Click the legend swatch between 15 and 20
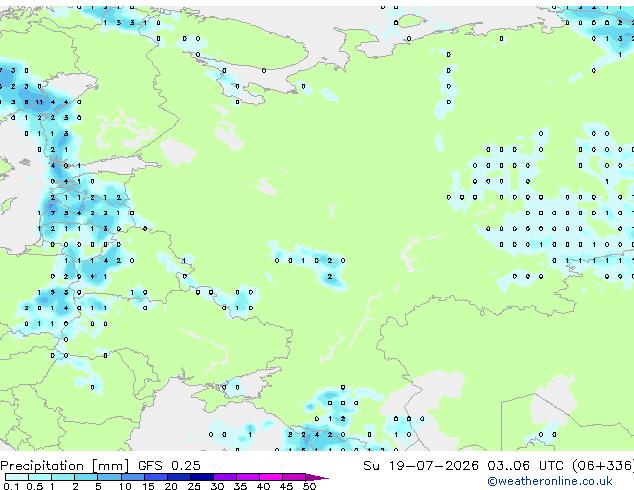 click(x=155, y=477)
